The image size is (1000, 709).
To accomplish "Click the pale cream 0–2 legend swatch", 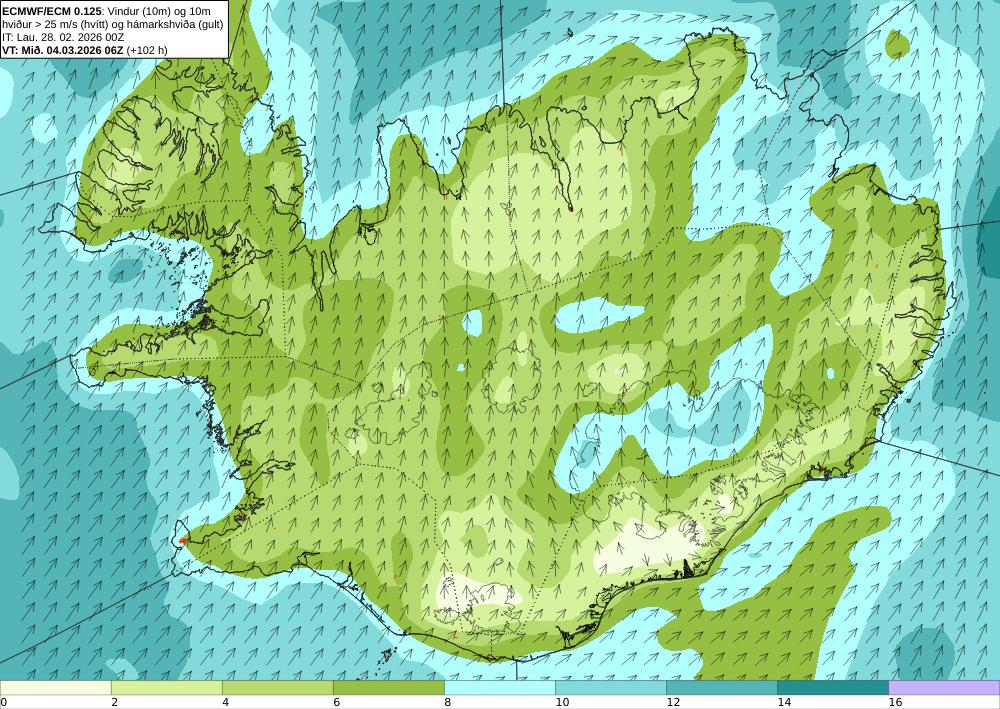I will 55,688.
